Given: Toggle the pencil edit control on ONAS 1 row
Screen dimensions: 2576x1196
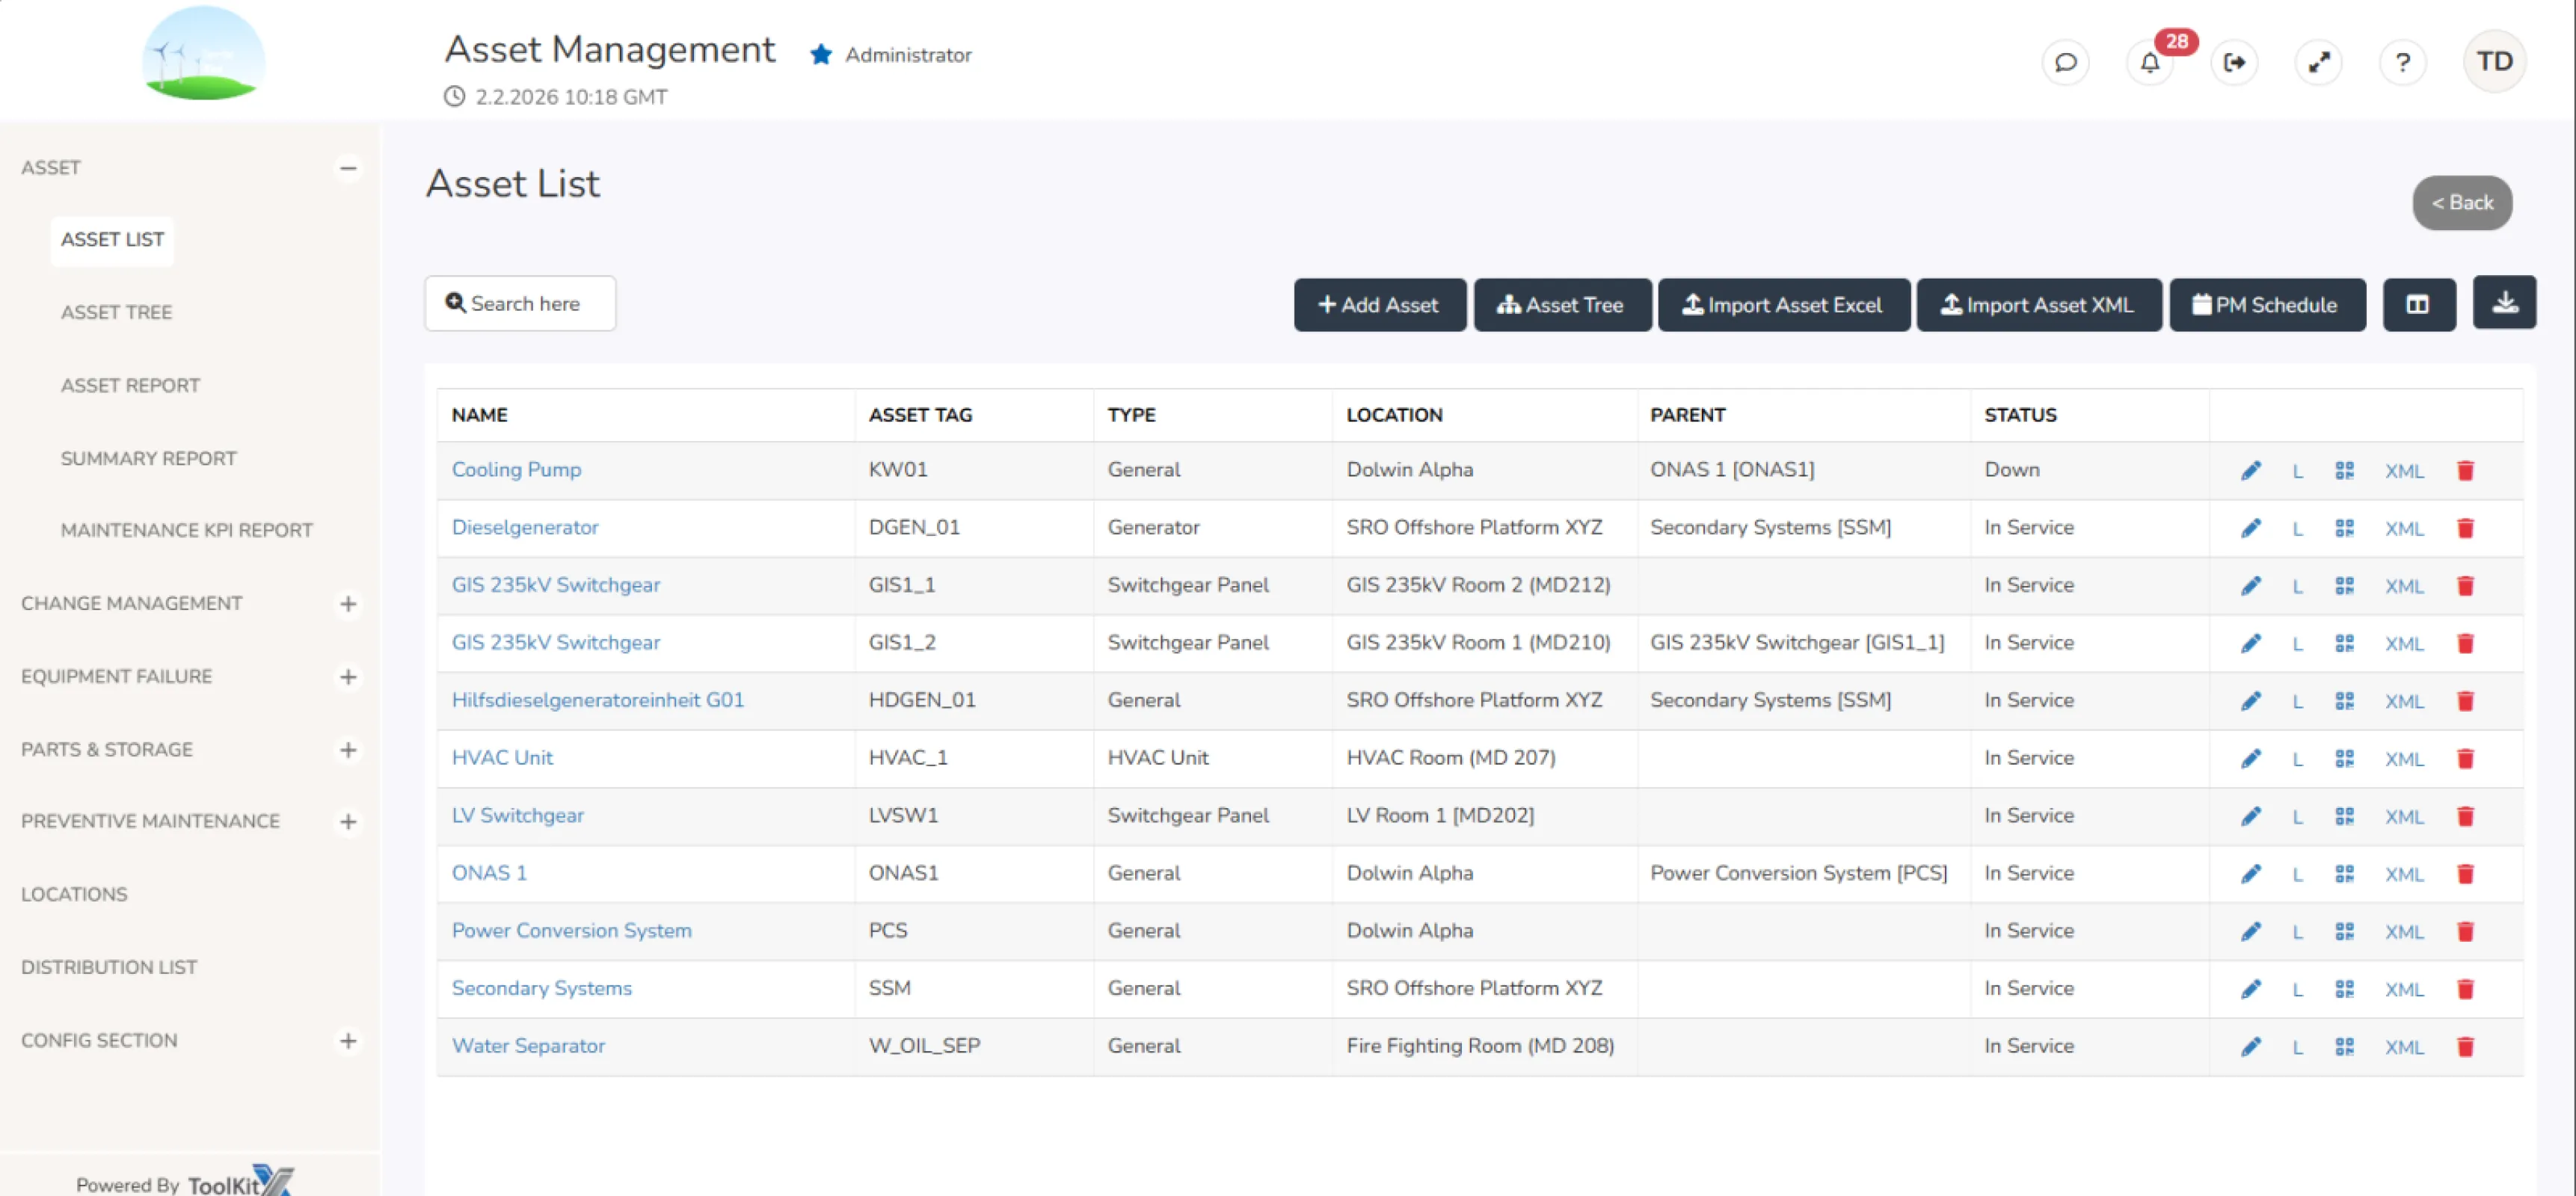Looking at the screenshot, I should (x=2251, y=873).
